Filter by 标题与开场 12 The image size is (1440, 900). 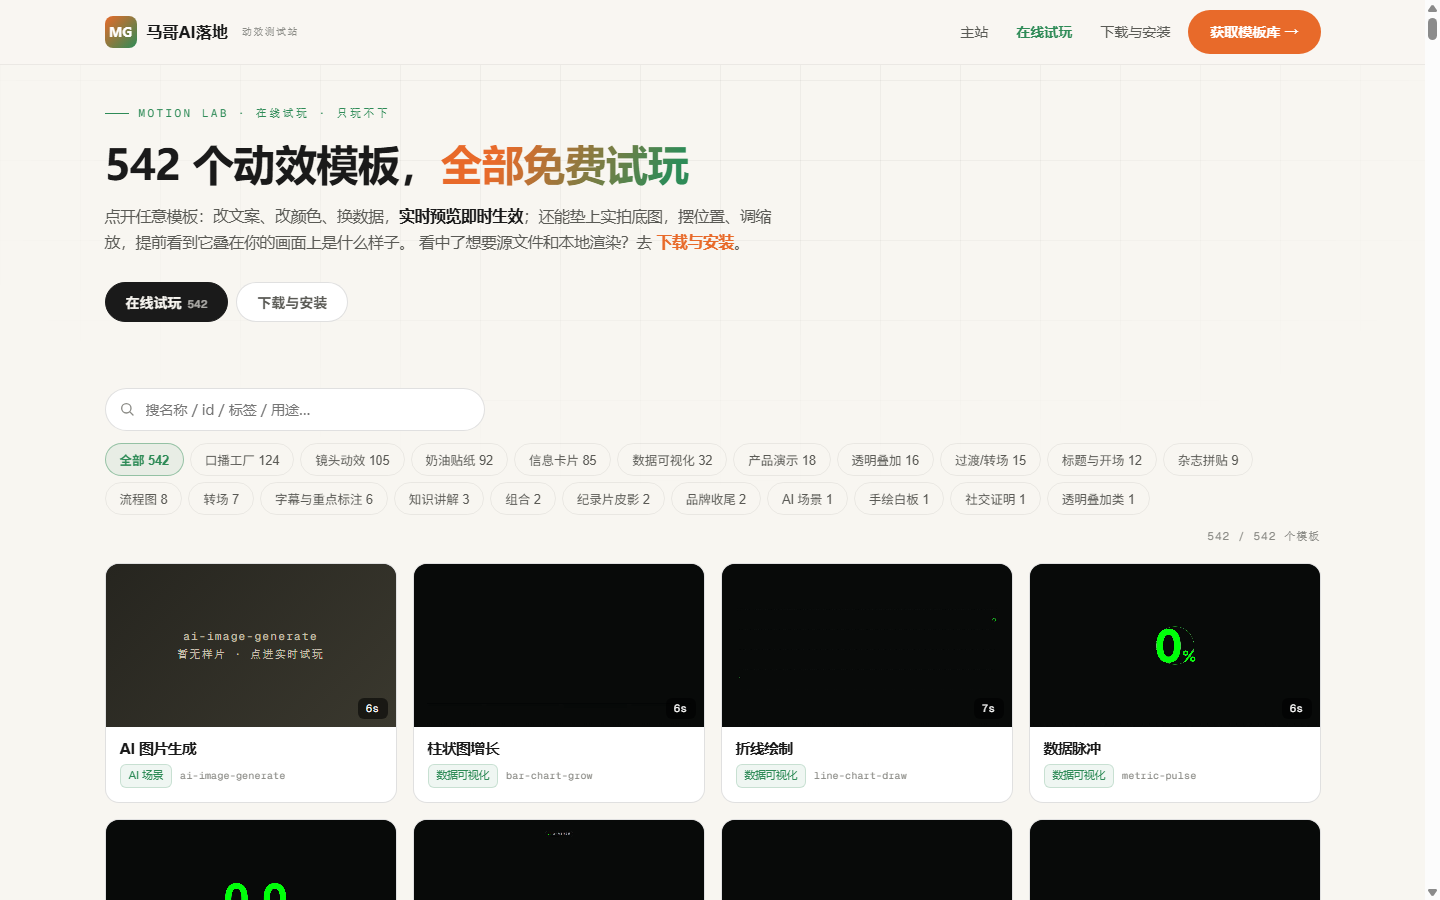(1101, 460)
